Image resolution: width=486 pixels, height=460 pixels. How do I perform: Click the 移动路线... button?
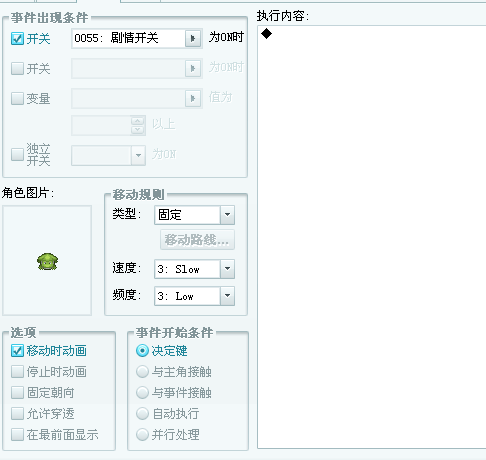tap(197, 240)
